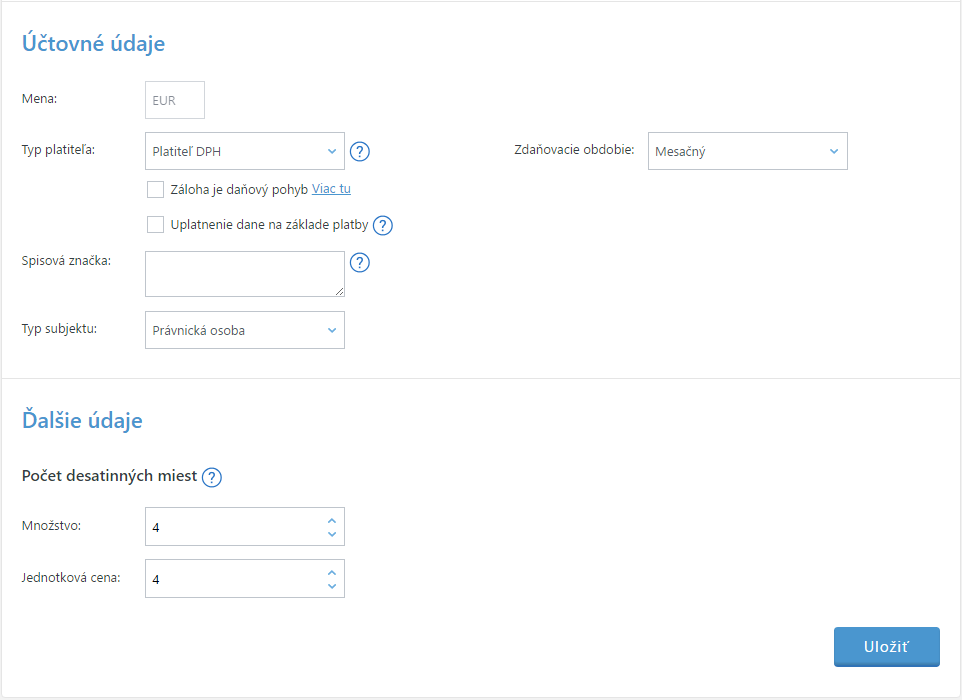Show help for Spisová značka field
This screenshot has height=700, width=962.
coord(361,263)
